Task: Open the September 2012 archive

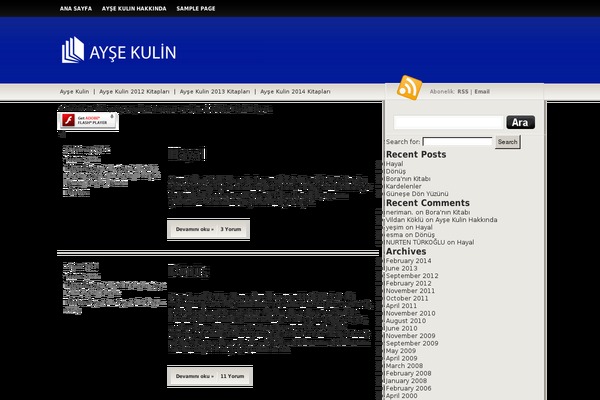Action: pyautogui.click(x=412, y=276)
